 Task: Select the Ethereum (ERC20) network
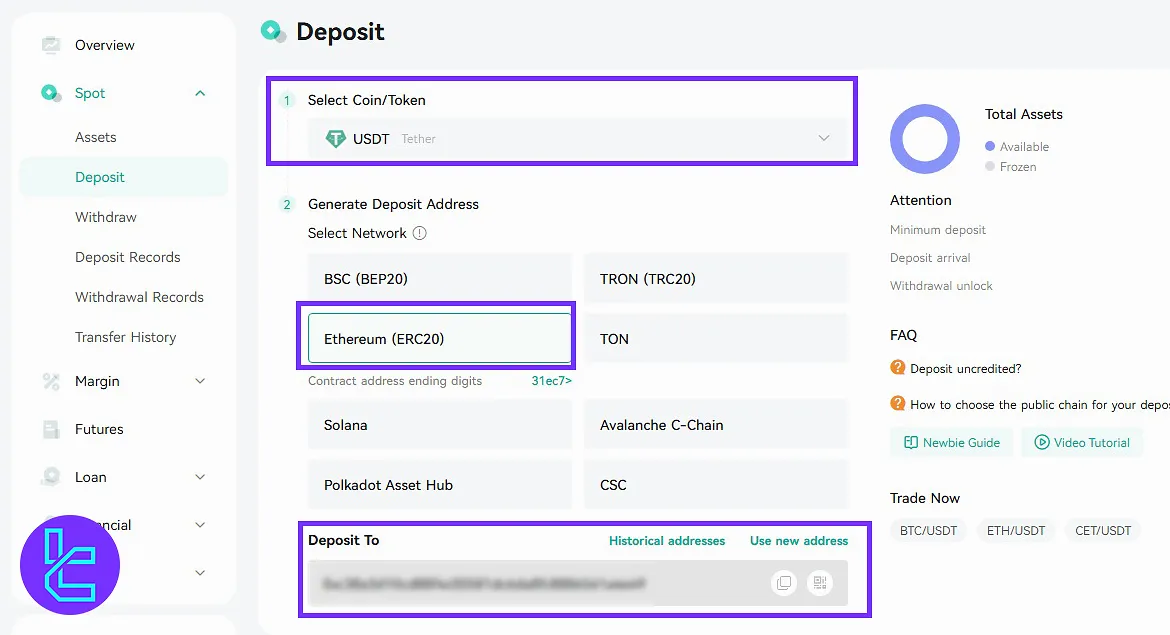point(439,339)
